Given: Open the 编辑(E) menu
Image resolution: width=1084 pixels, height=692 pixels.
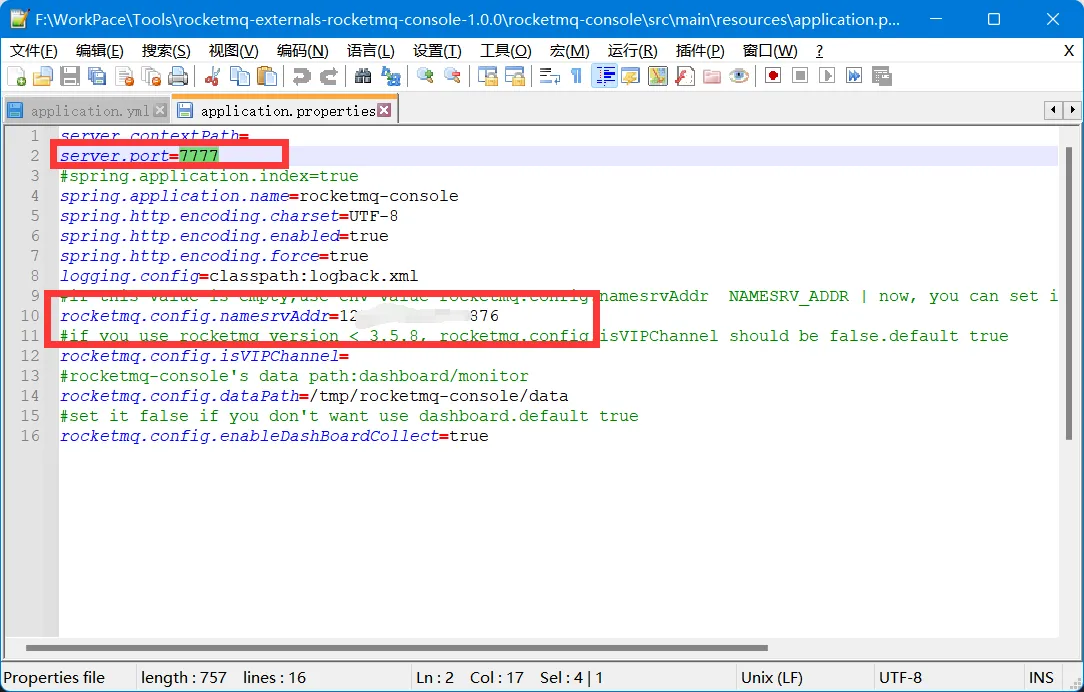Looking at the screenshot, I should pos(100,51).
